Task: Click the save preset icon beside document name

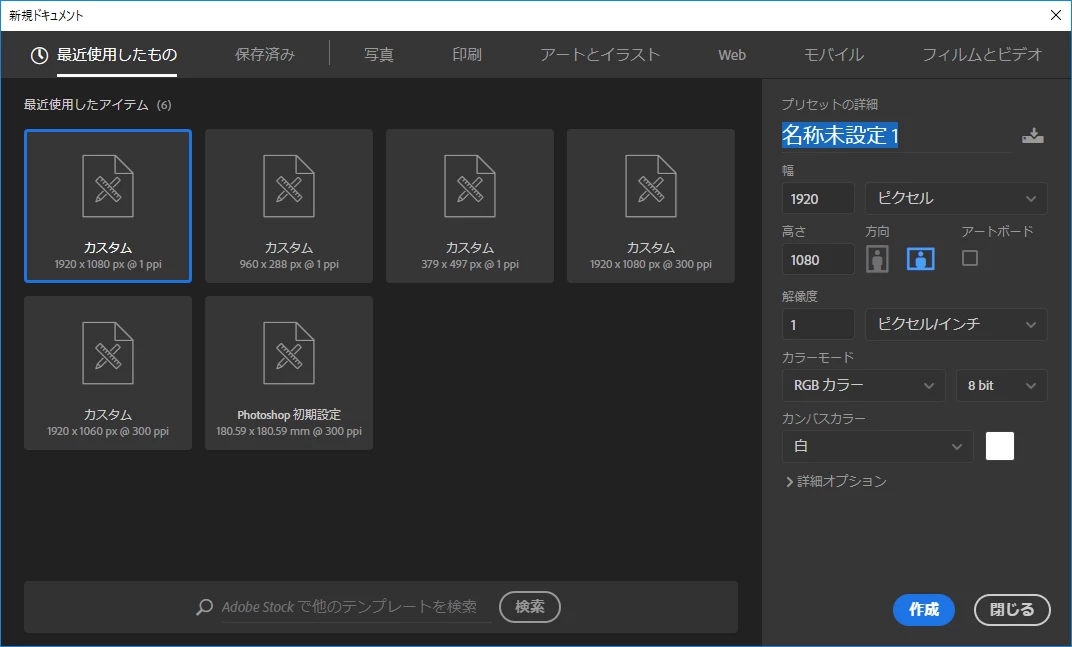Action: click(x=1032, y=135)
